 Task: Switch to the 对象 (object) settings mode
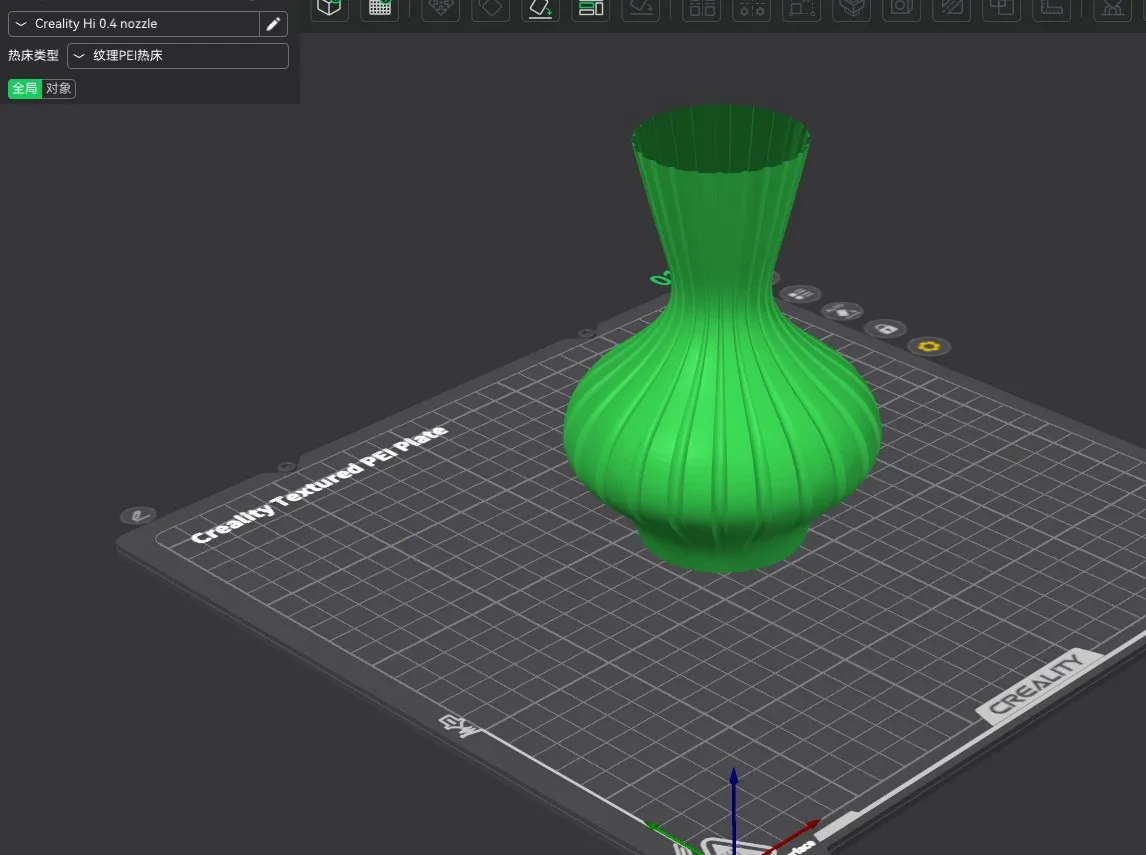tap(58, 88)
